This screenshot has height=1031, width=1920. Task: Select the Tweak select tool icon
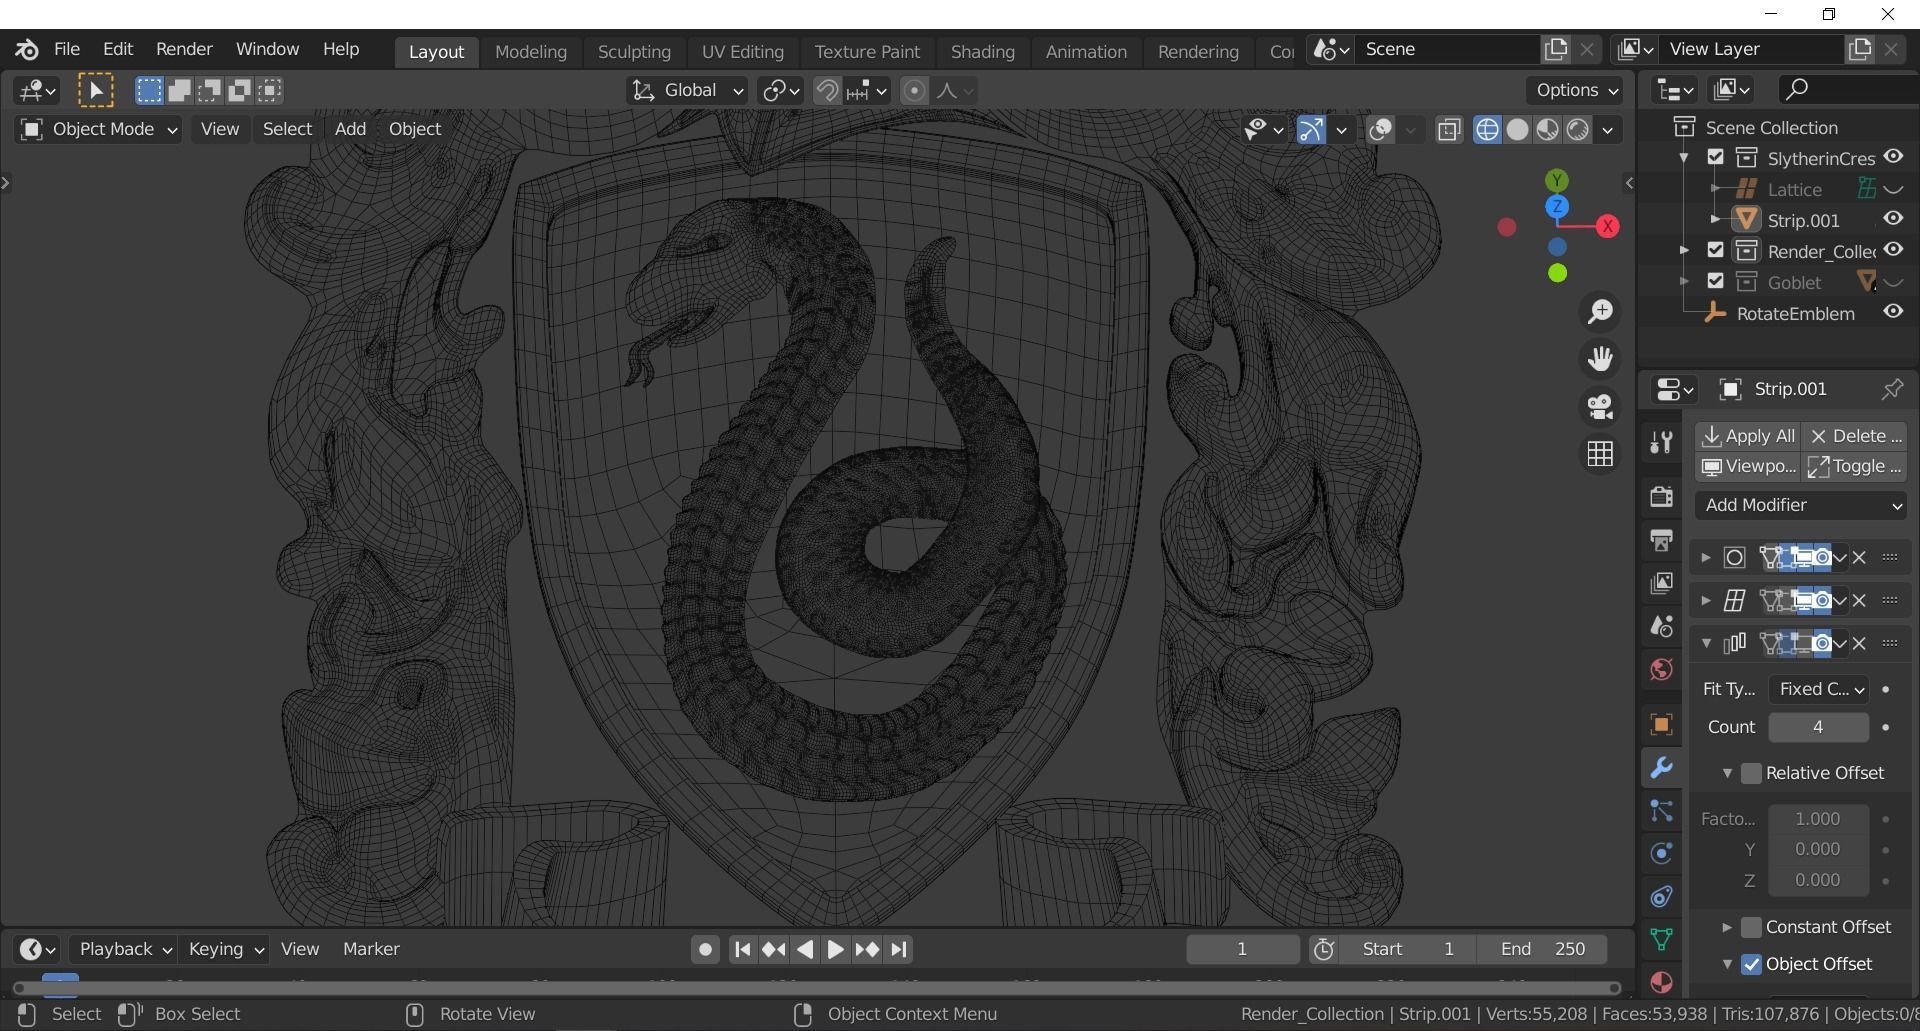click(96, 91)
